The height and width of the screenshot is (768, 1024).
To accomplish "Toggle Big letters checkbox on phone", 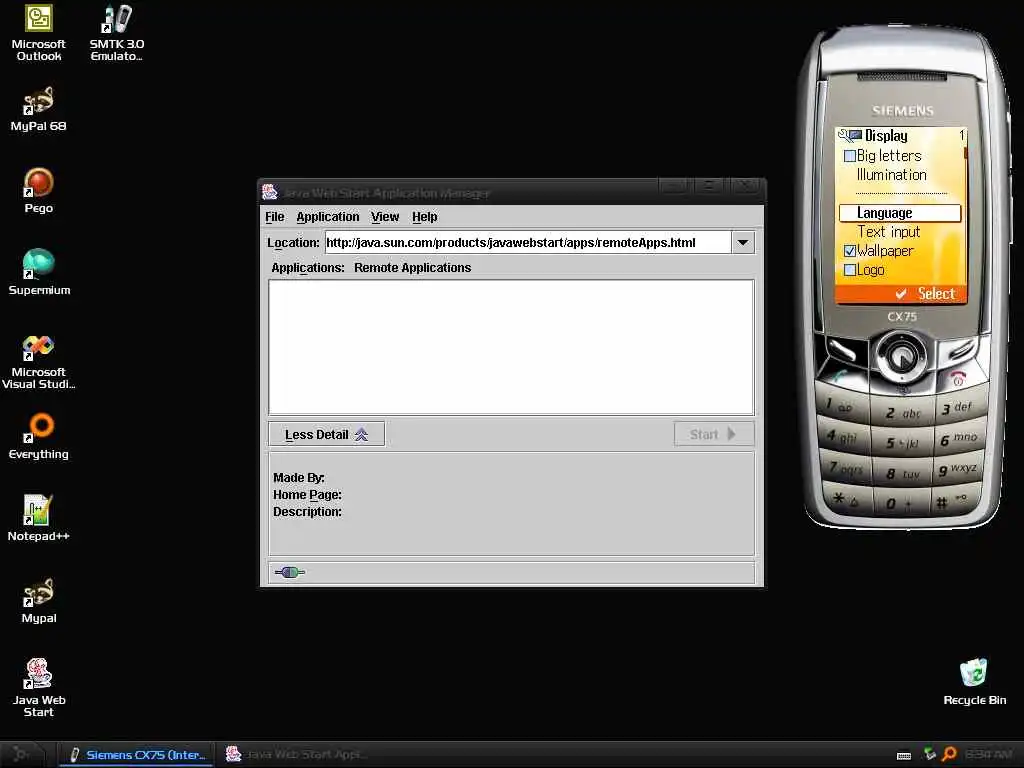I will point(850,156).
